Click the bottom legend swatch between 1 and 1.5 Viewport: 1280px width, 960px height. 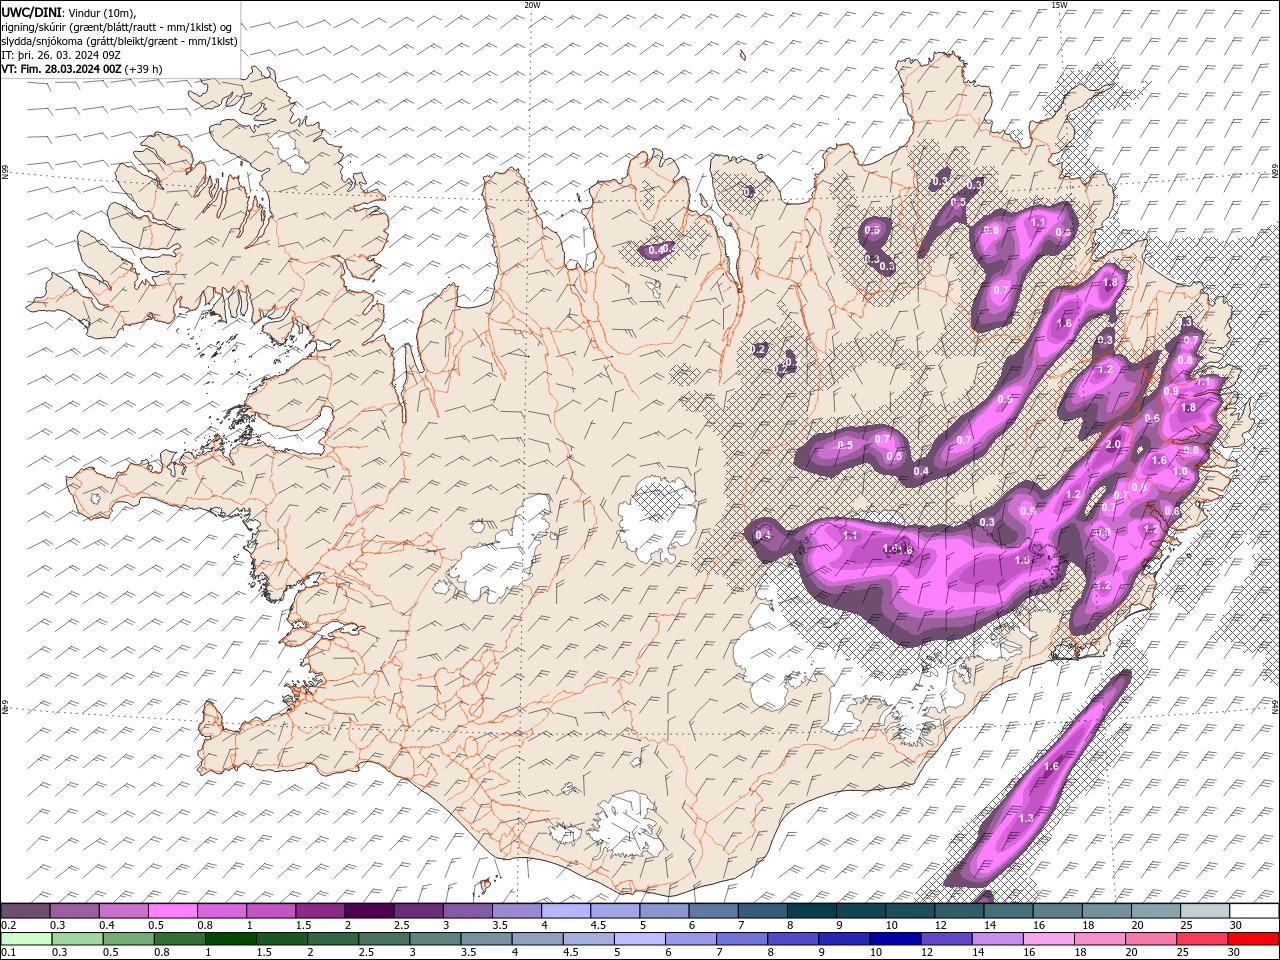(x=230, y=939)
